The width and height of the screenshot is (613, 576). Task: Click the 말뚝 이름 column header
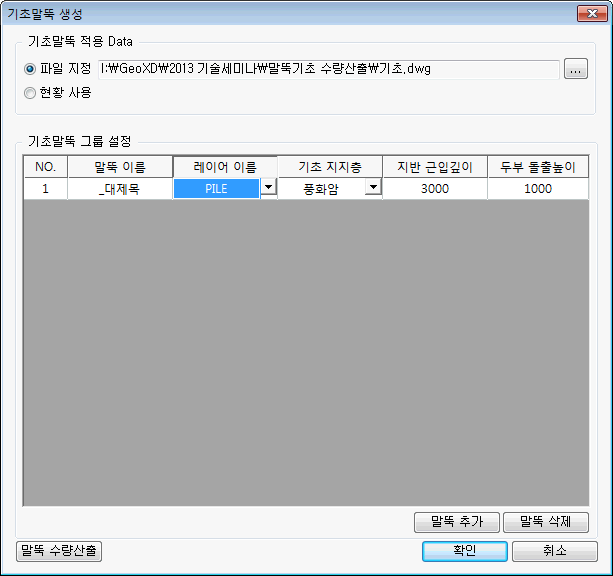(x=120, y=167)
